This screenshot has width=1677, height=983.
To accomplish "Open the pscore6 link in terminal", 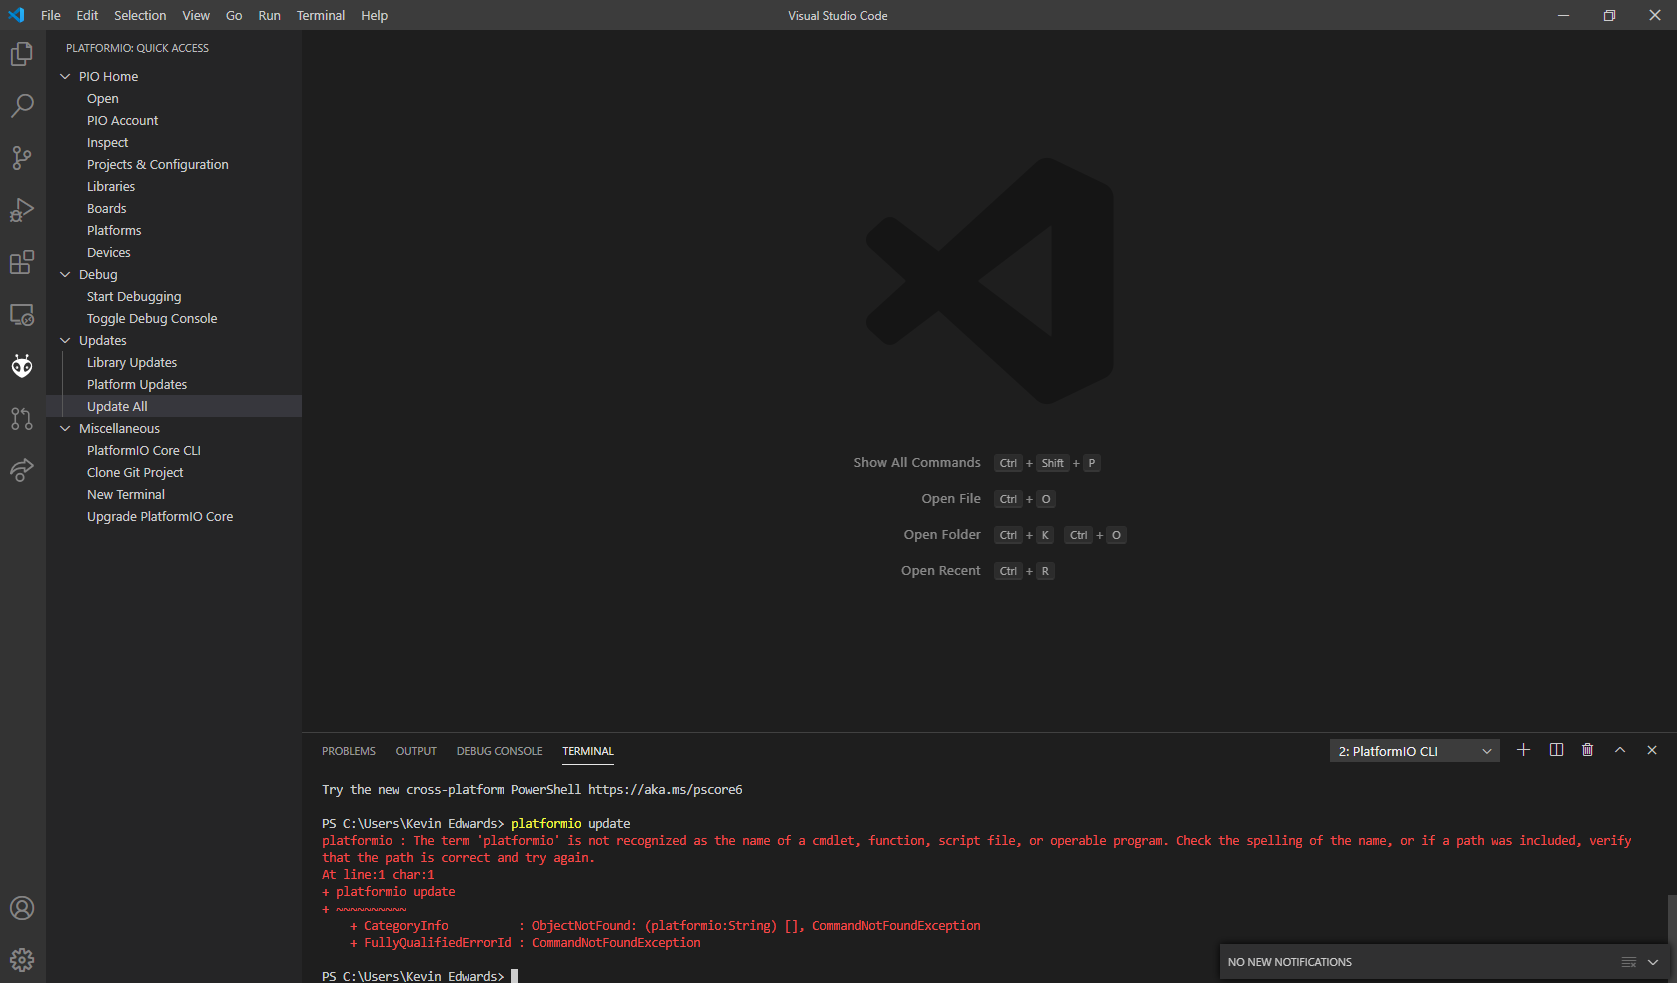I will [x=665, y=790].
